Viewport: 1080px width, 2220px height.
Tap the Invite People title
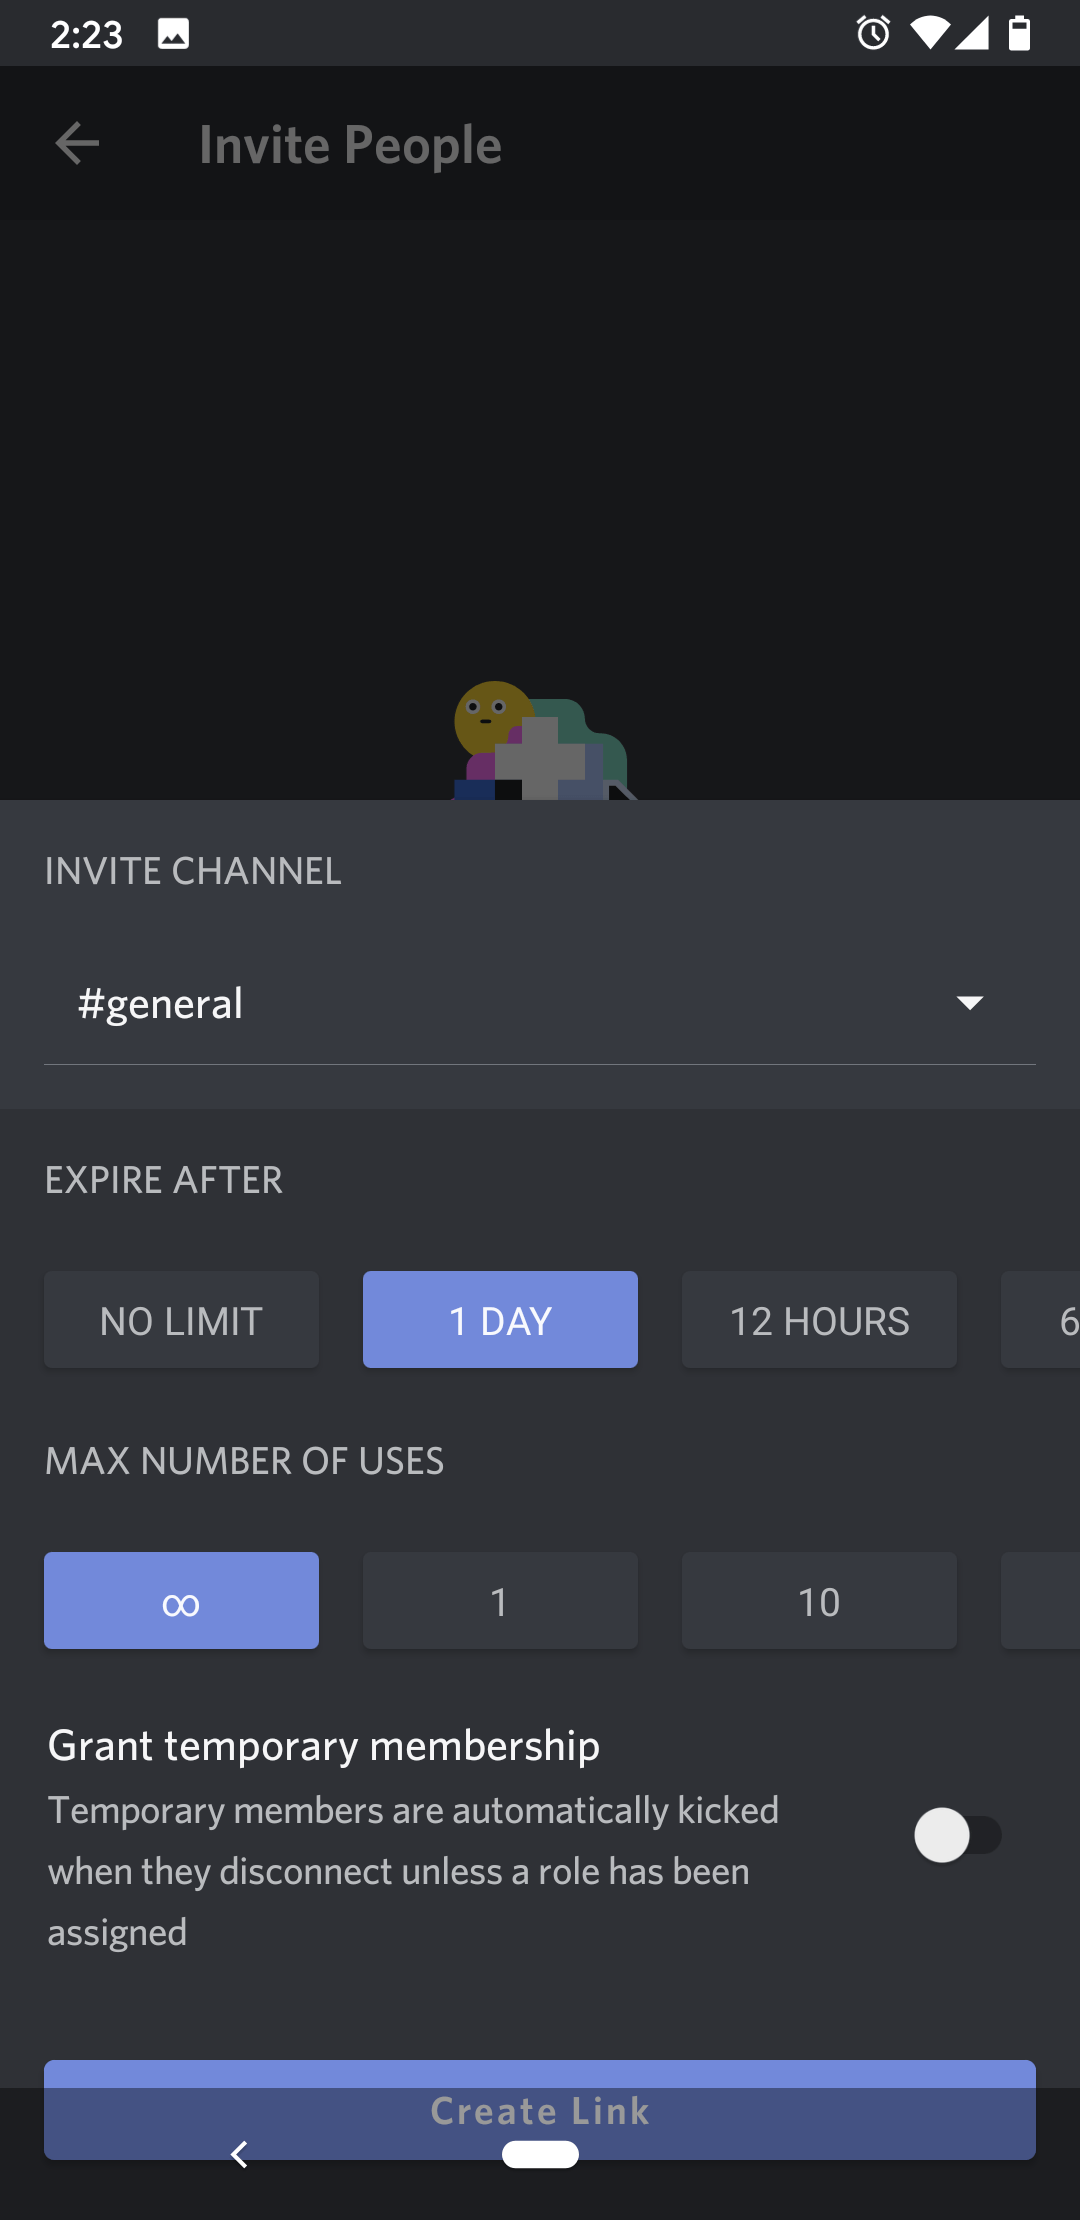point(350,145)
